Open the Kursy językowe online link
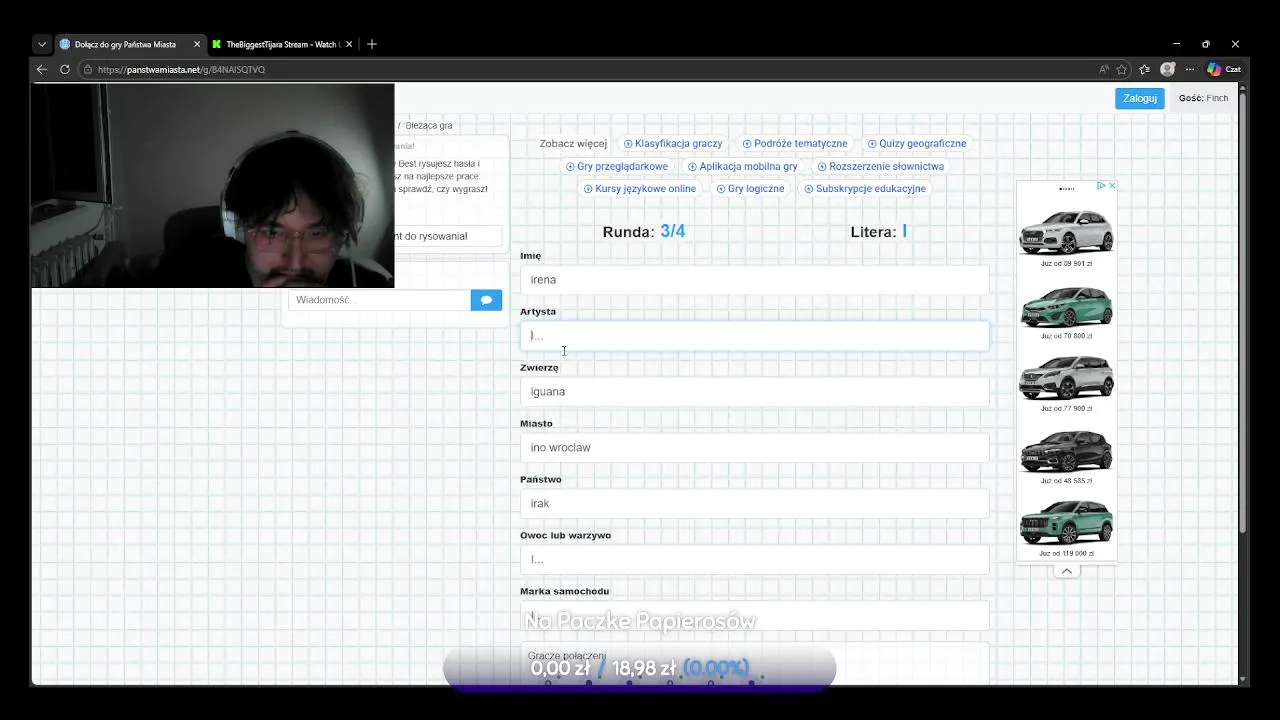This screenshot has height=720, width=1280. click(640, 188)
